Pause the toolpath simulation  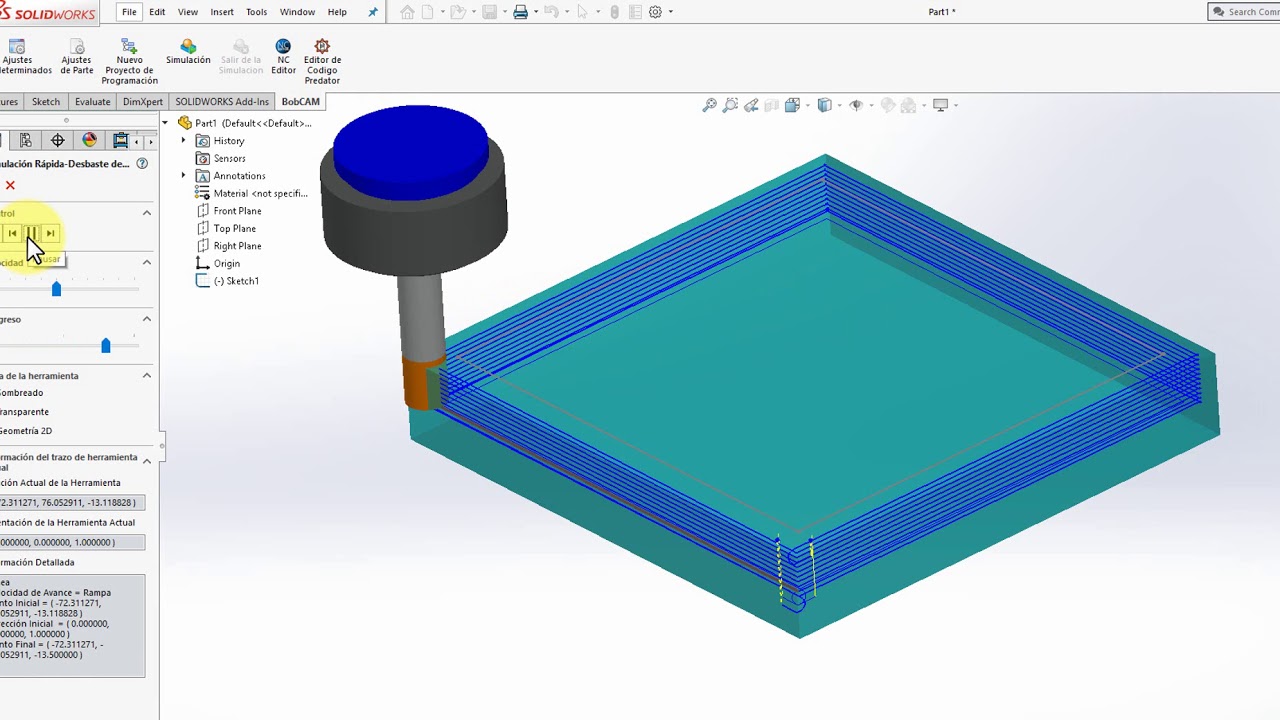(31, 233)
